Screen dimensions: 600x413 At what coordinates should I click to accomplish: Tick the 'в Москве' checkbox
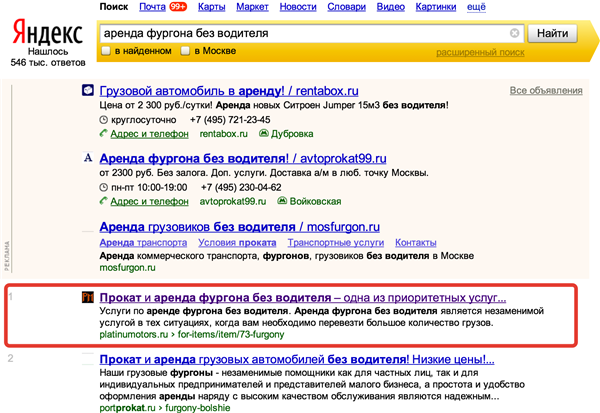click(x=185, y=51)
